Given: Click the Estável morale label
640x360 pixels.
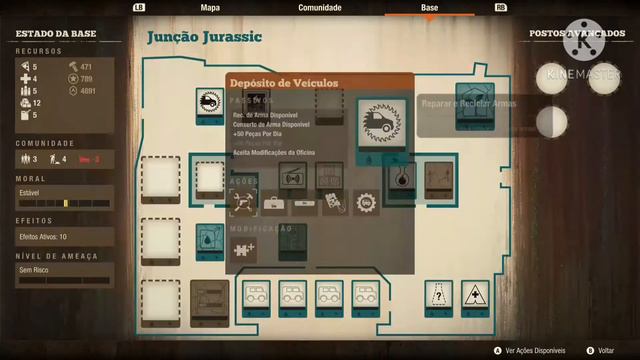Looking at the screenshot, I should tap(29, 193).
